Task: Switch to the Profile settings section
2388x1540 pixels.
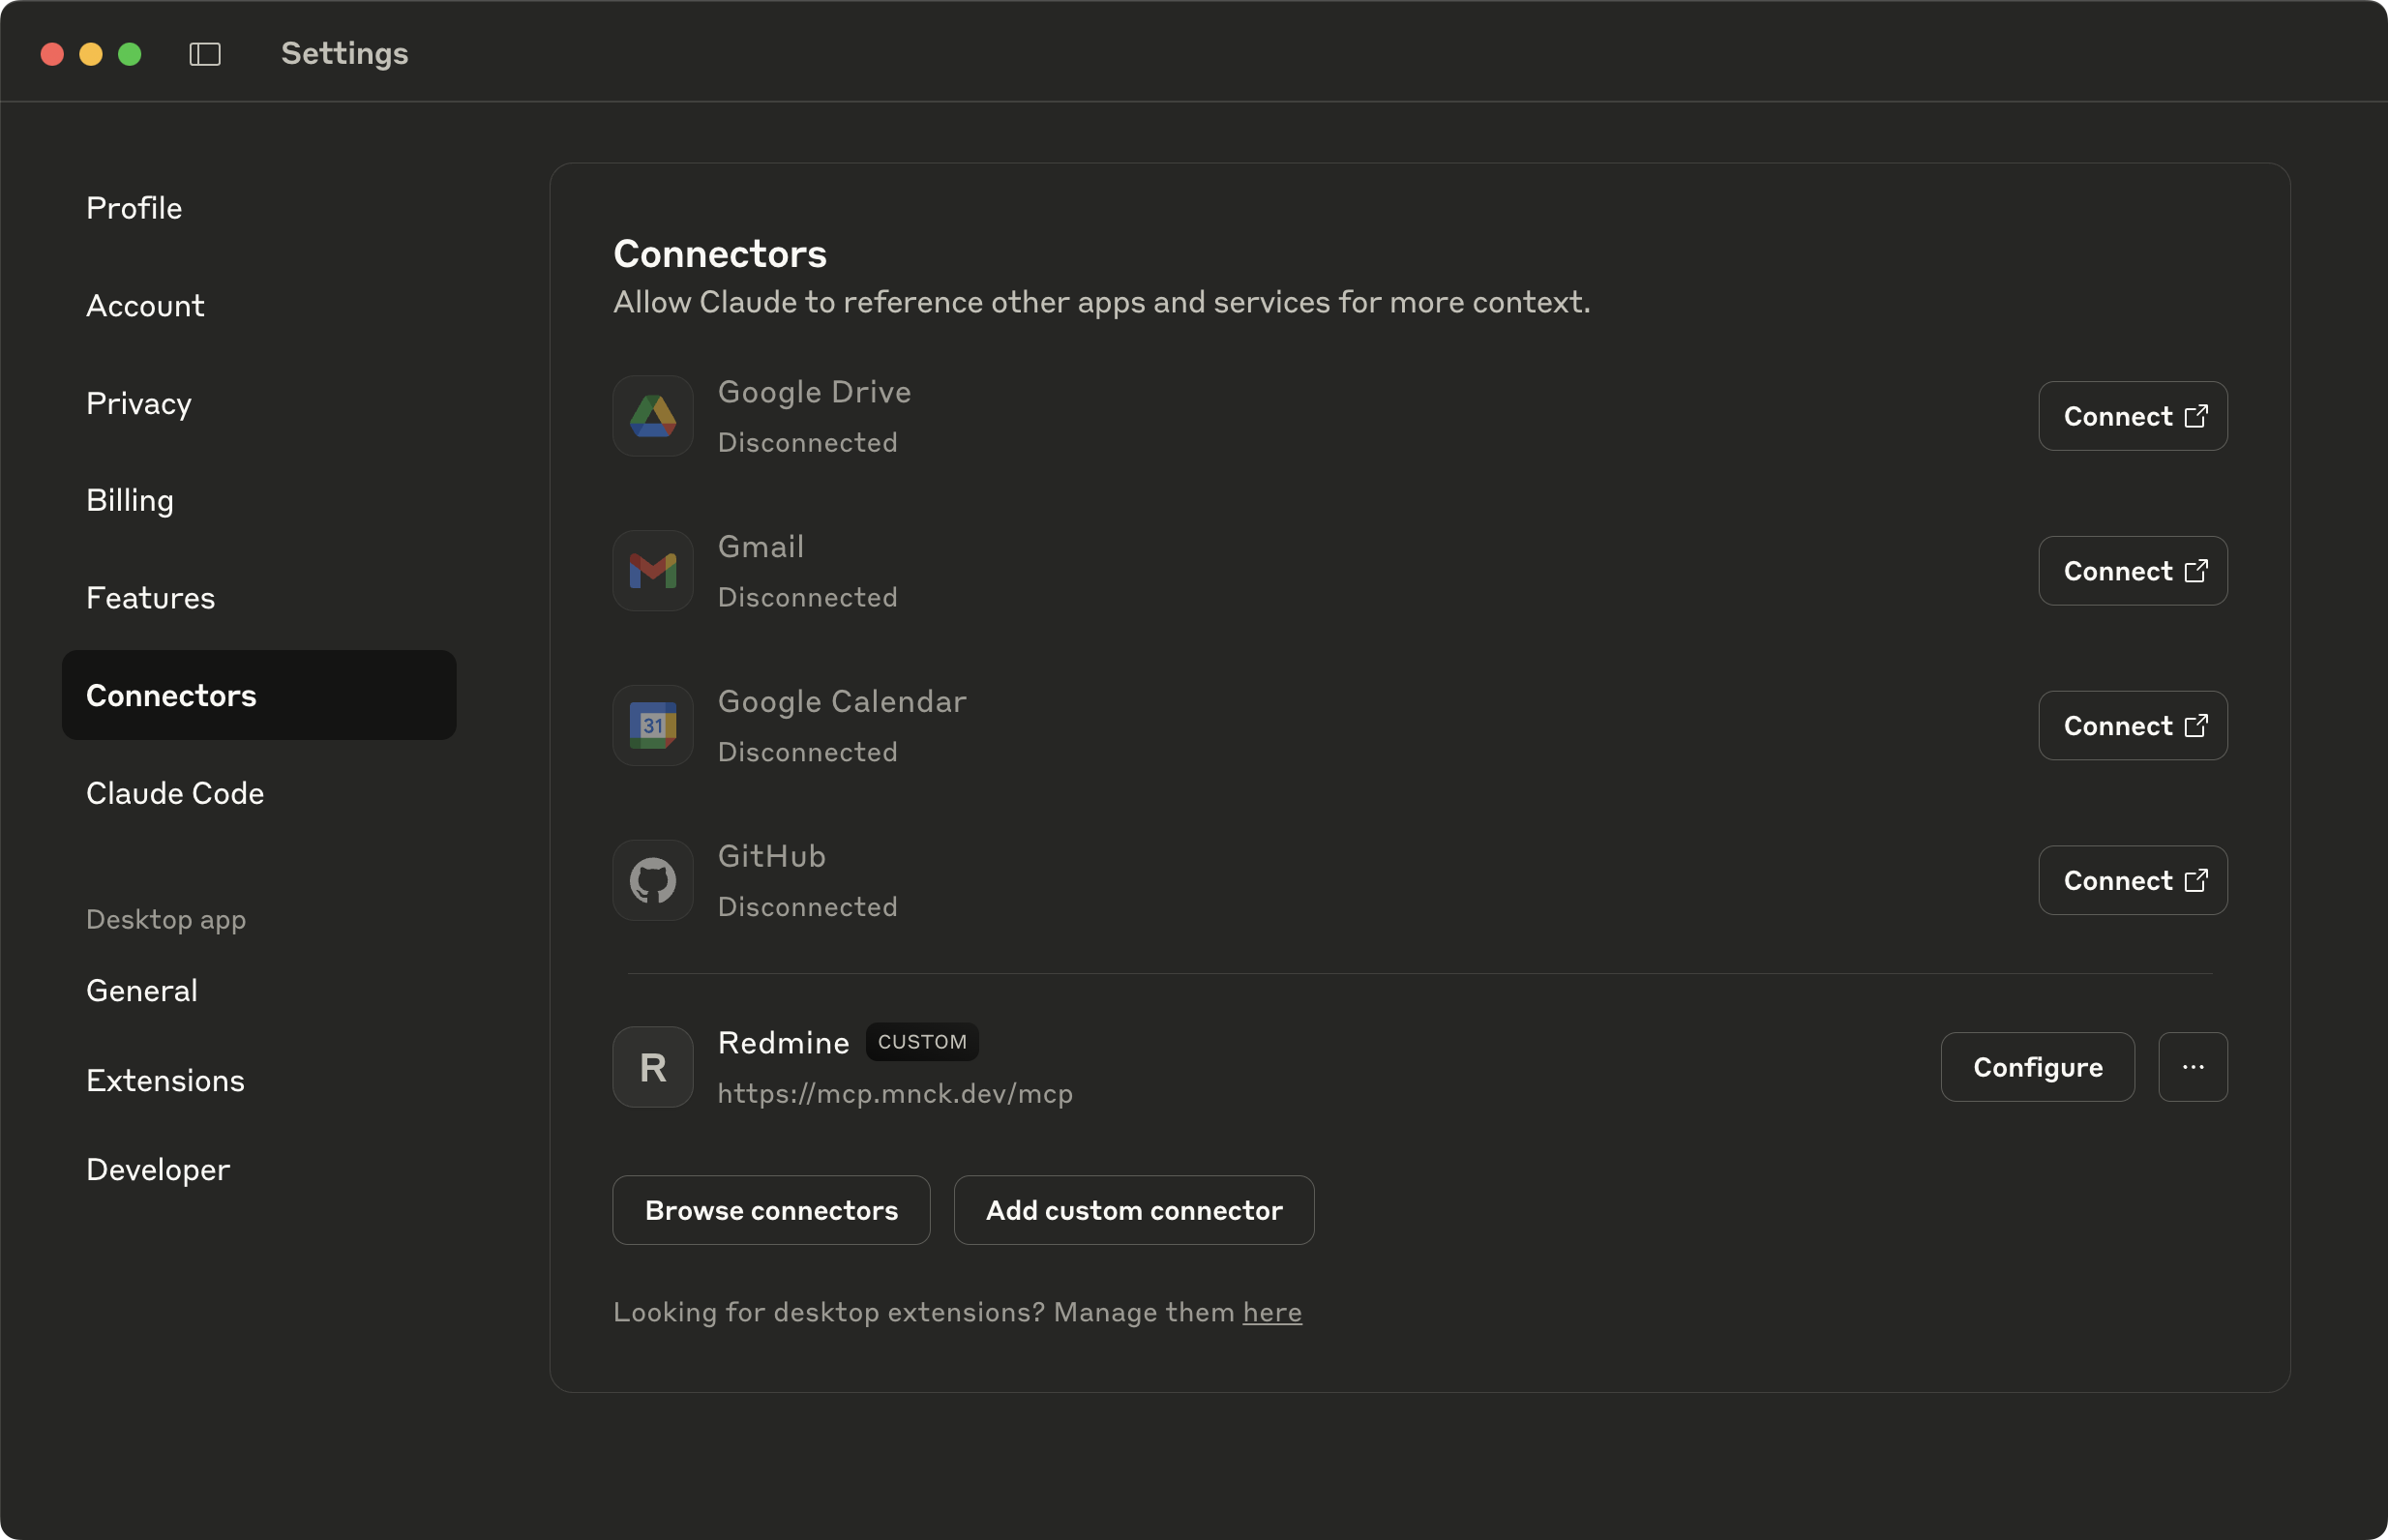Action: (x=134, y=208)
